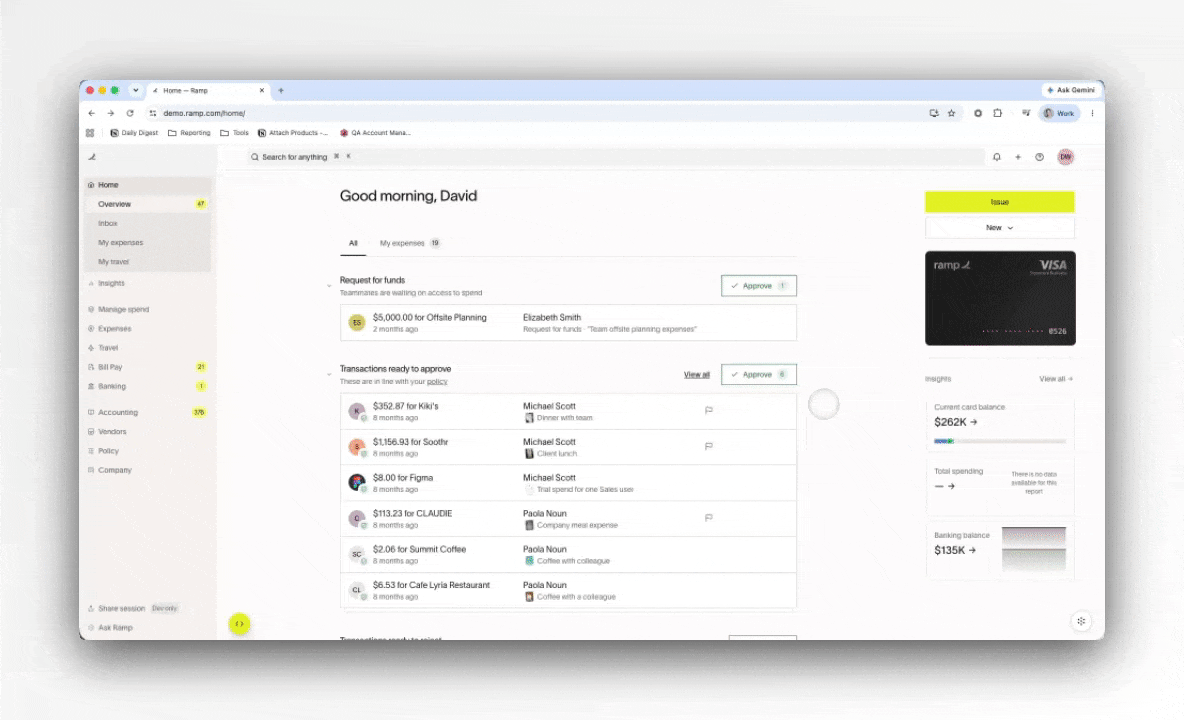
Task: Approve the Request for funds
Action: pyautogui.click(x=759, y=286)
